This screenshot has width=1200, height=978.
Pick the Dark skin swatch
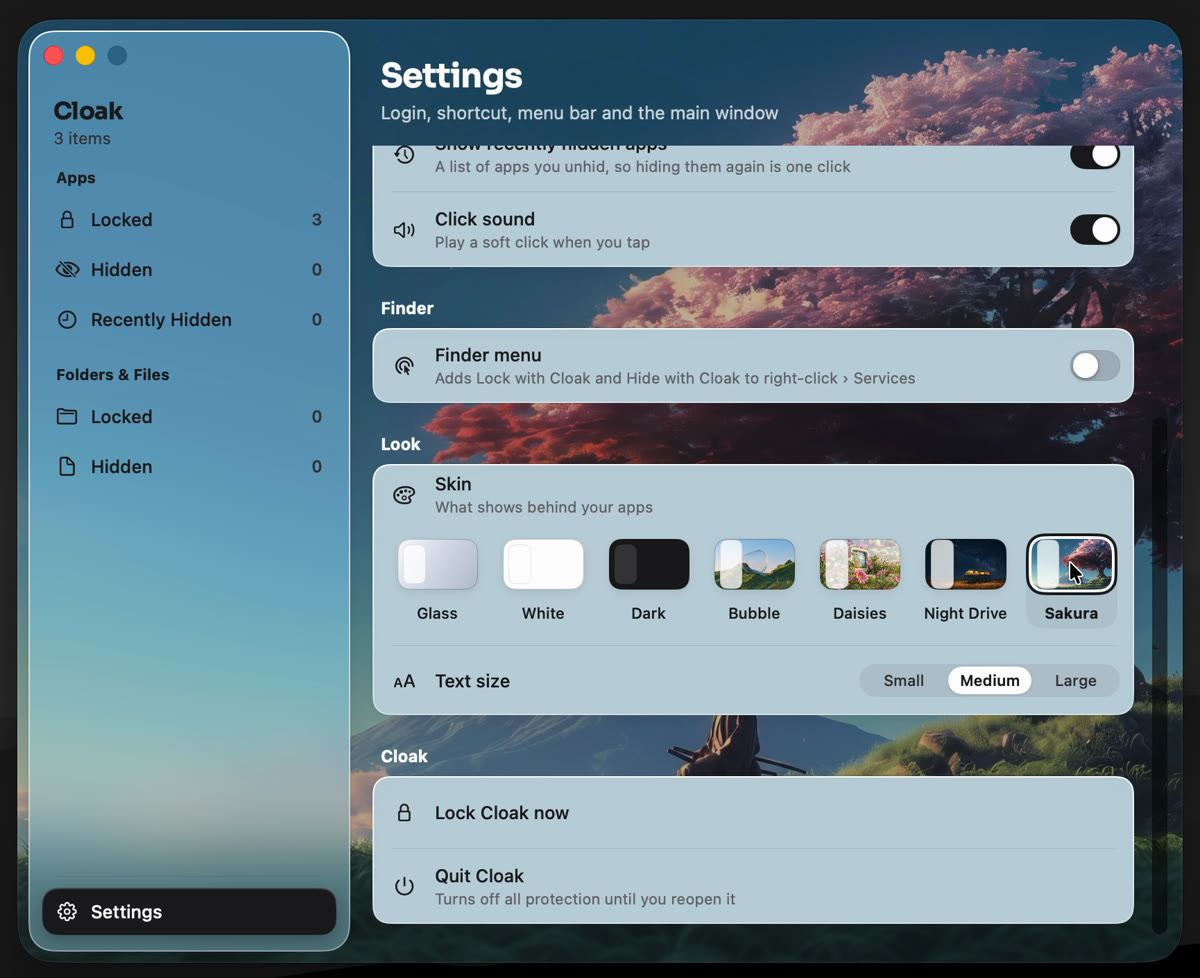pyautogui.click(x=649, y=565)
